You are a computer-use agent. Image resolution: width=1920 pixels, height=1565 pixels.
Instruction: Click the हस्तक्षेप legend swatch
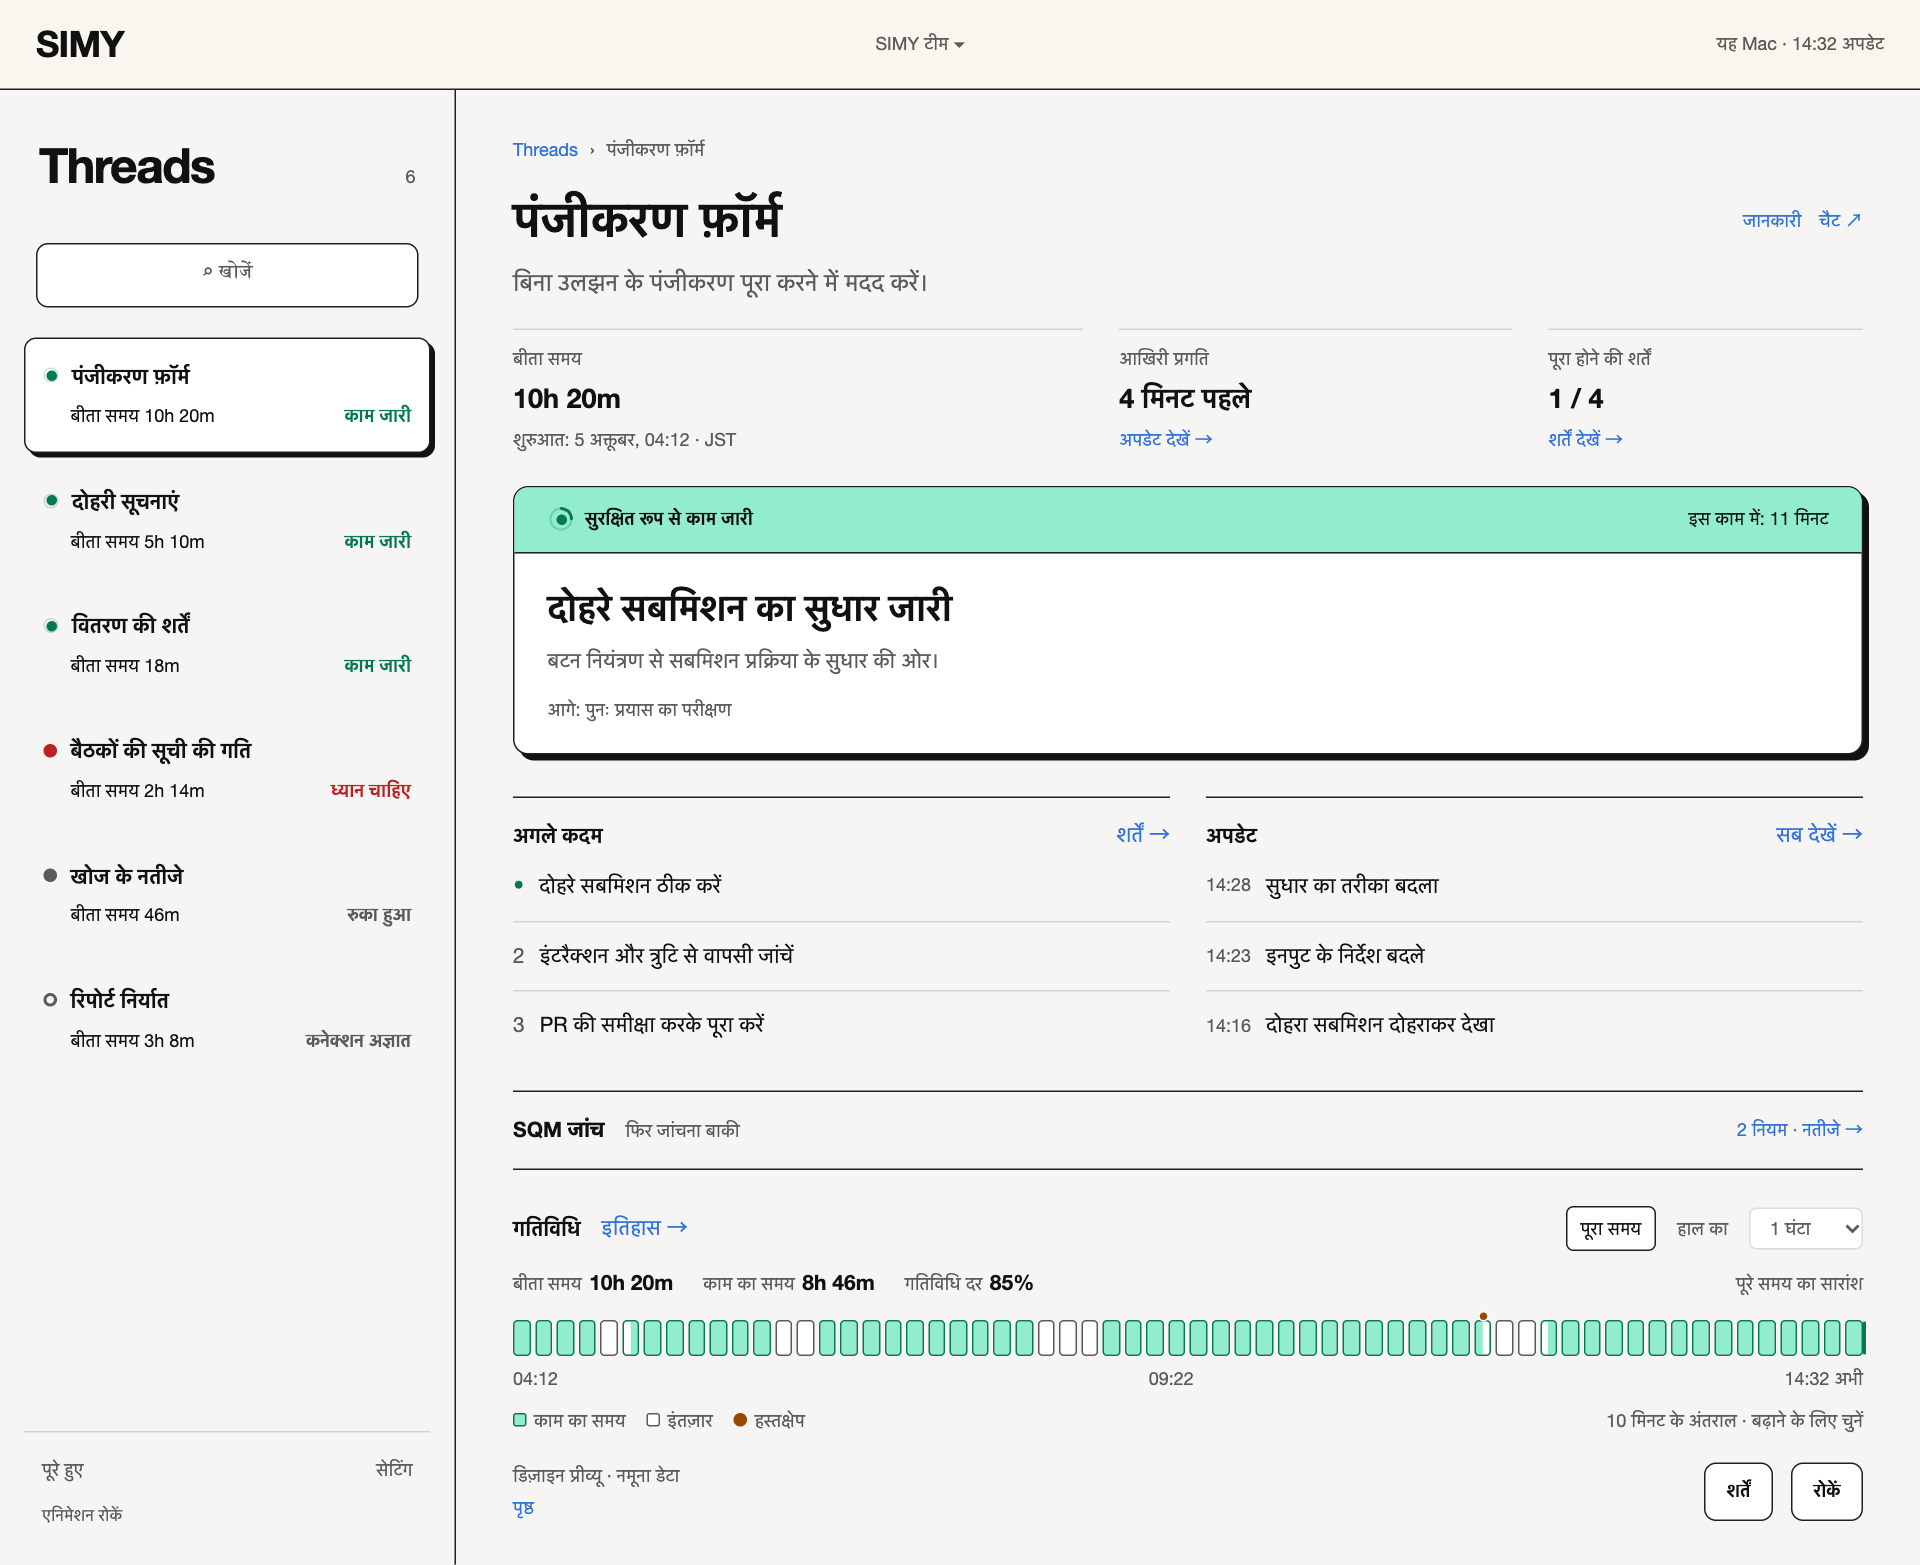pyautogui.click(x=740, y=1420)
